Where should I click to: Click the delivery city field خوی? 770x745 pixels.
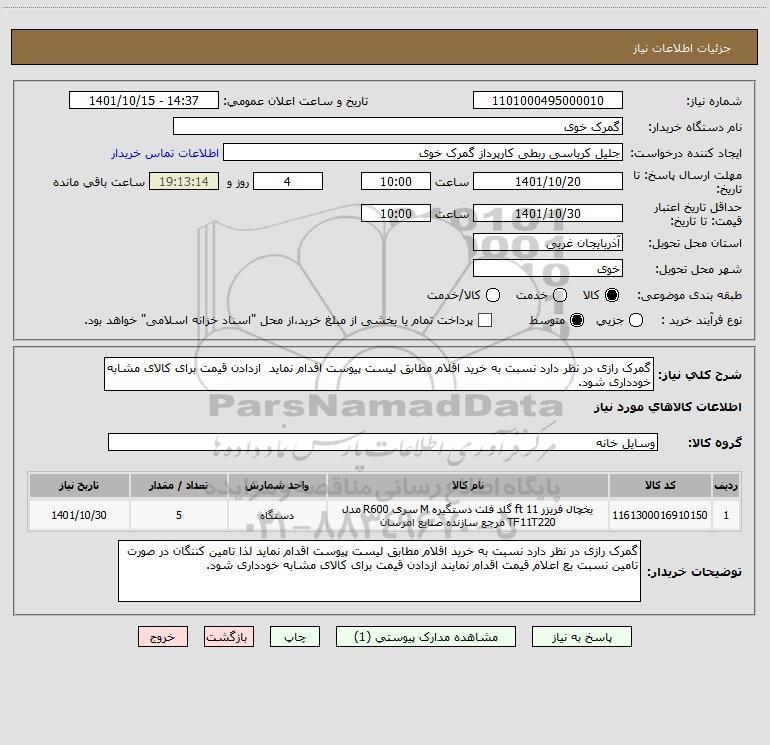[548, 268]
